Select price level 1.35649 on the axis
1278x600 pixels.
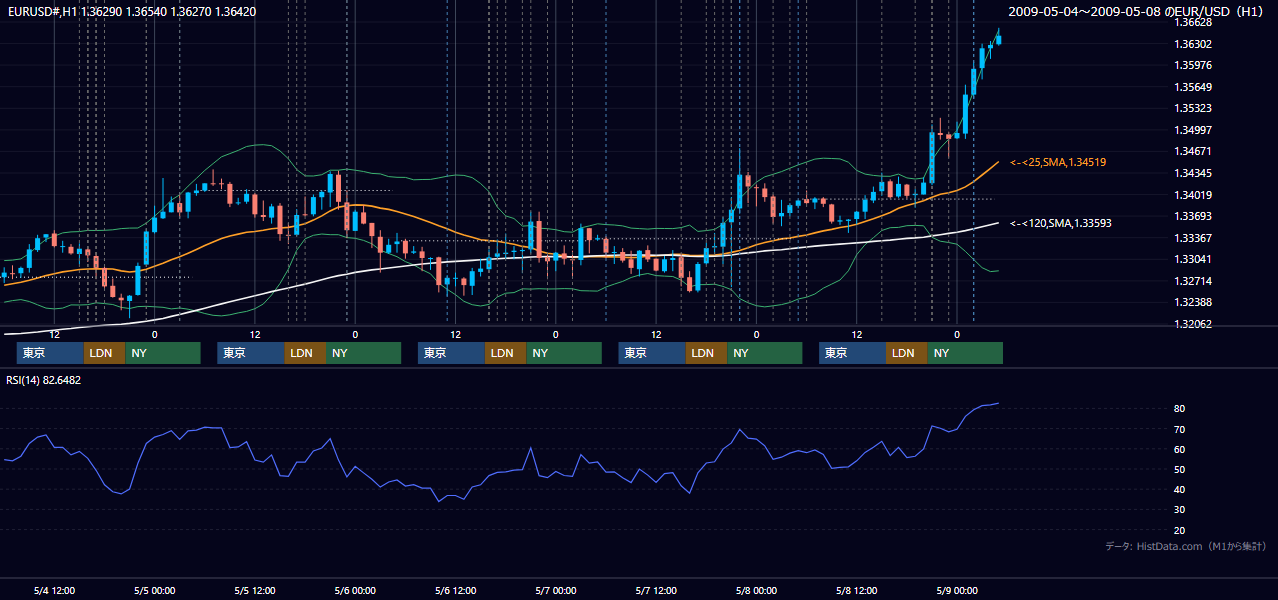tap(1193, 87)
